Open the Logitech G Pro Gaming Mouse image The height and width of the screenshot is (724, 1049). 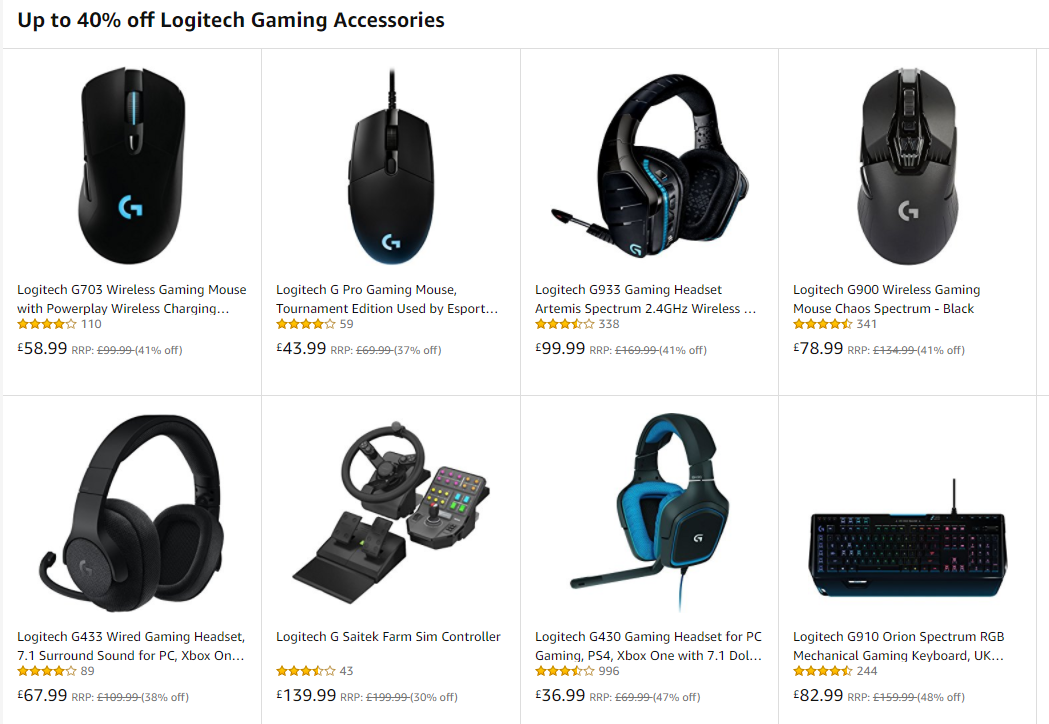tap(391, 167)
